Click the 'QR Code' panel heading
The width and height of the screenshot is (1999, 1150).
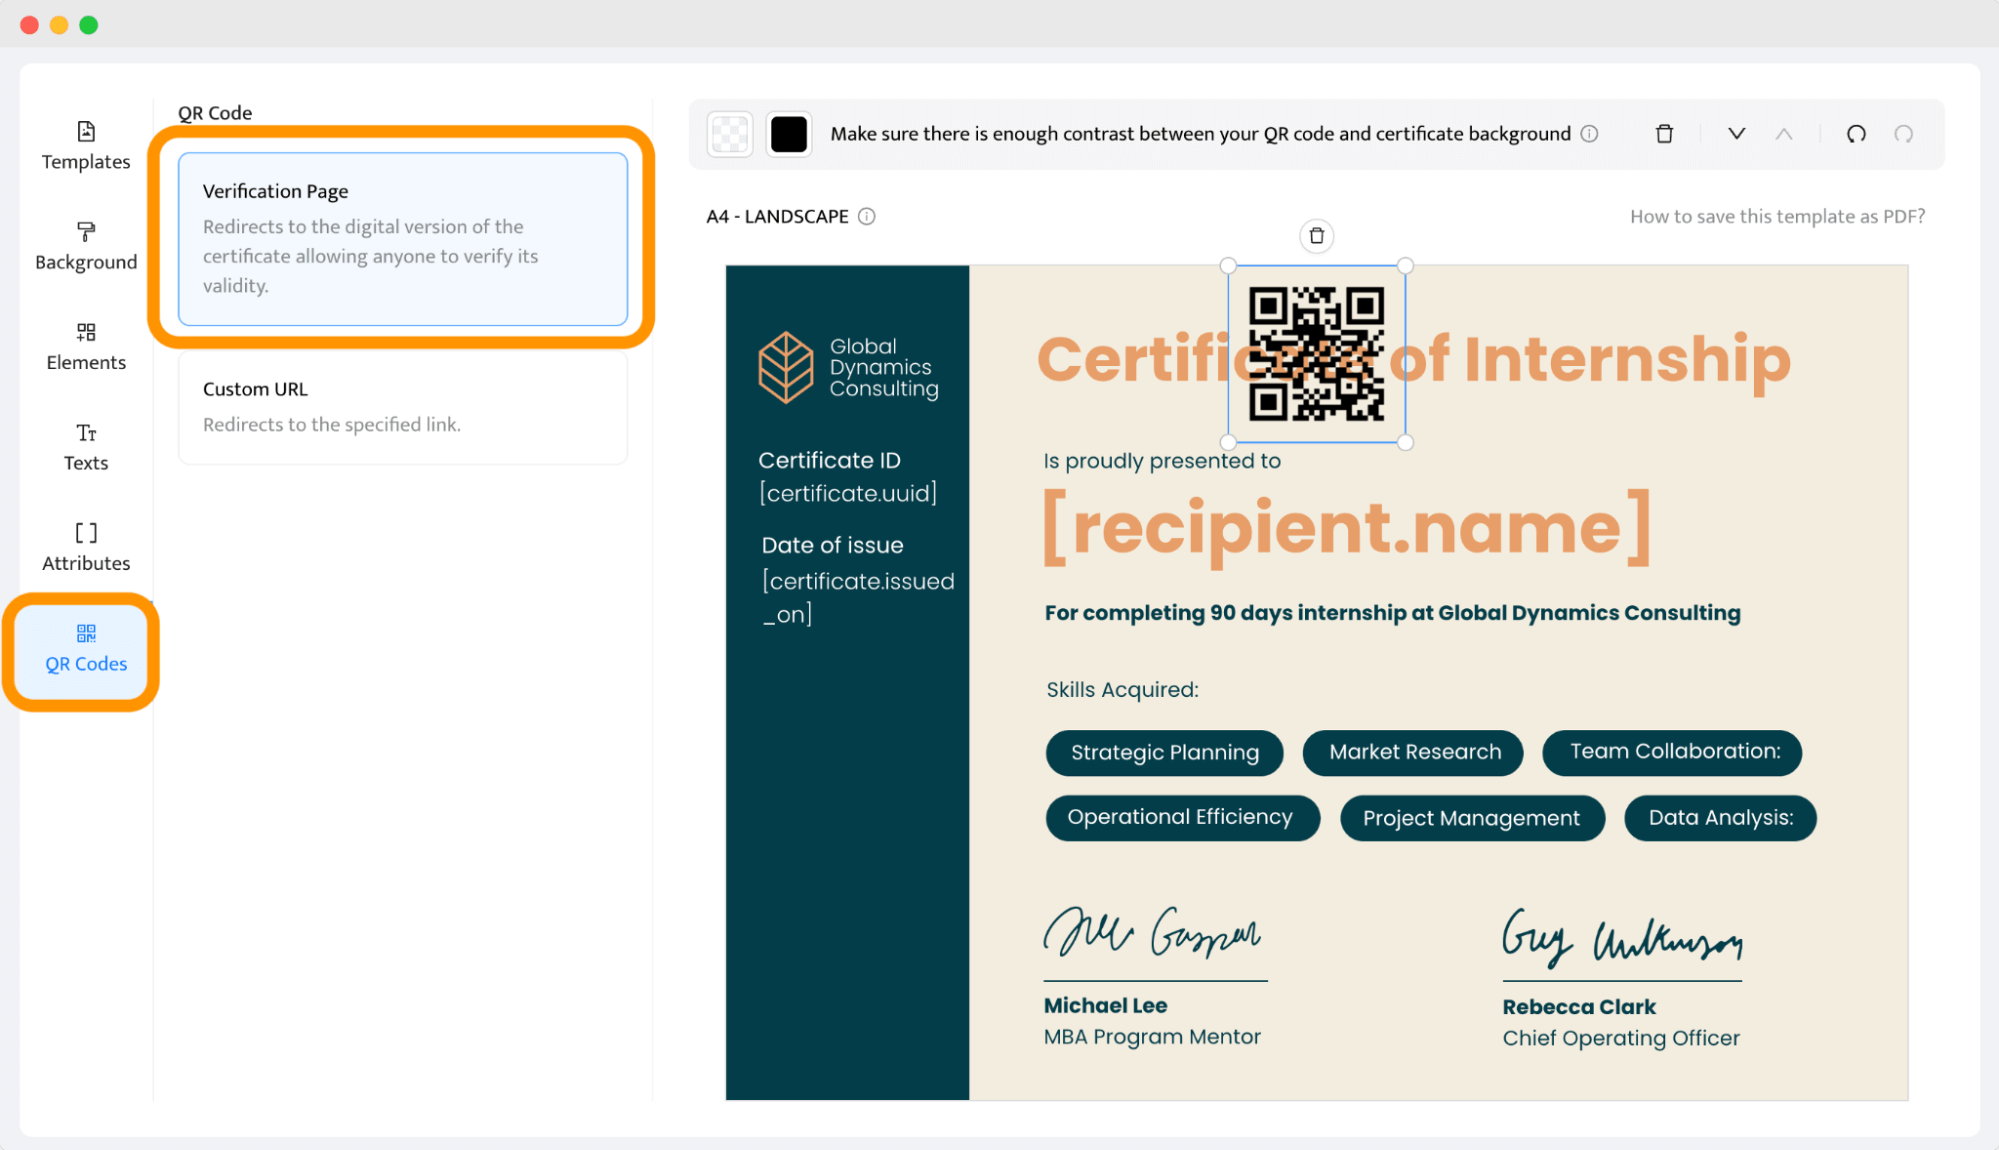pos(215,113)
